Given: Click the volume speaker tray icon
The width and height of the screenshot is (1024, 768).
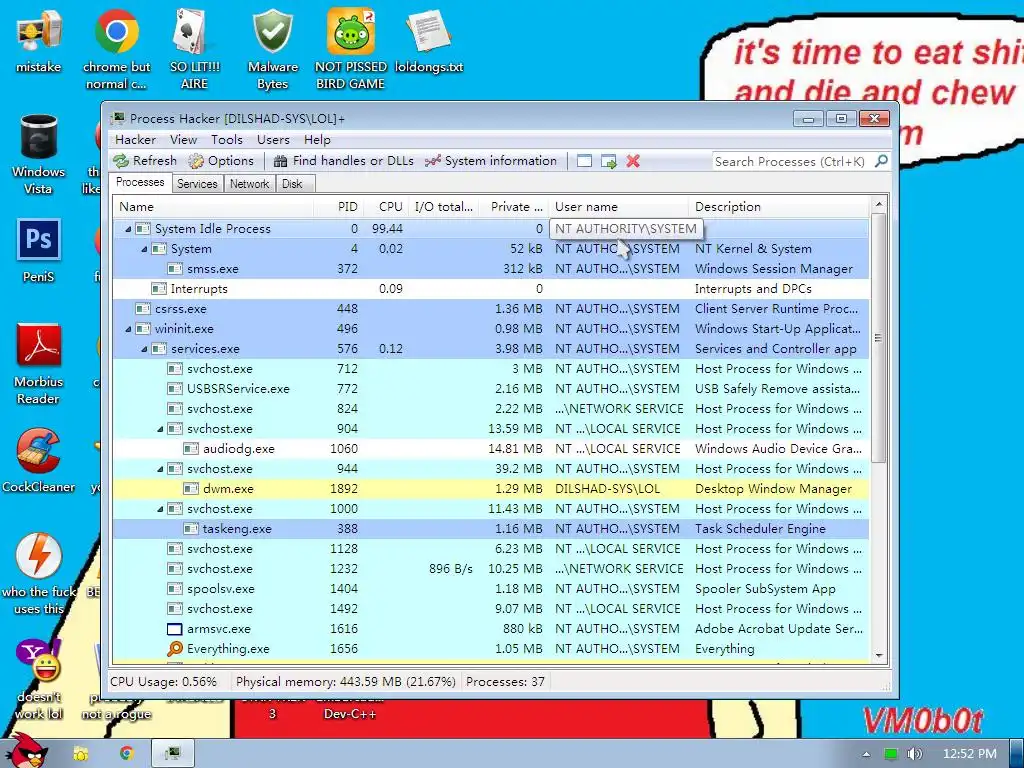Looking at the screenshot, I should click(914, 754).
